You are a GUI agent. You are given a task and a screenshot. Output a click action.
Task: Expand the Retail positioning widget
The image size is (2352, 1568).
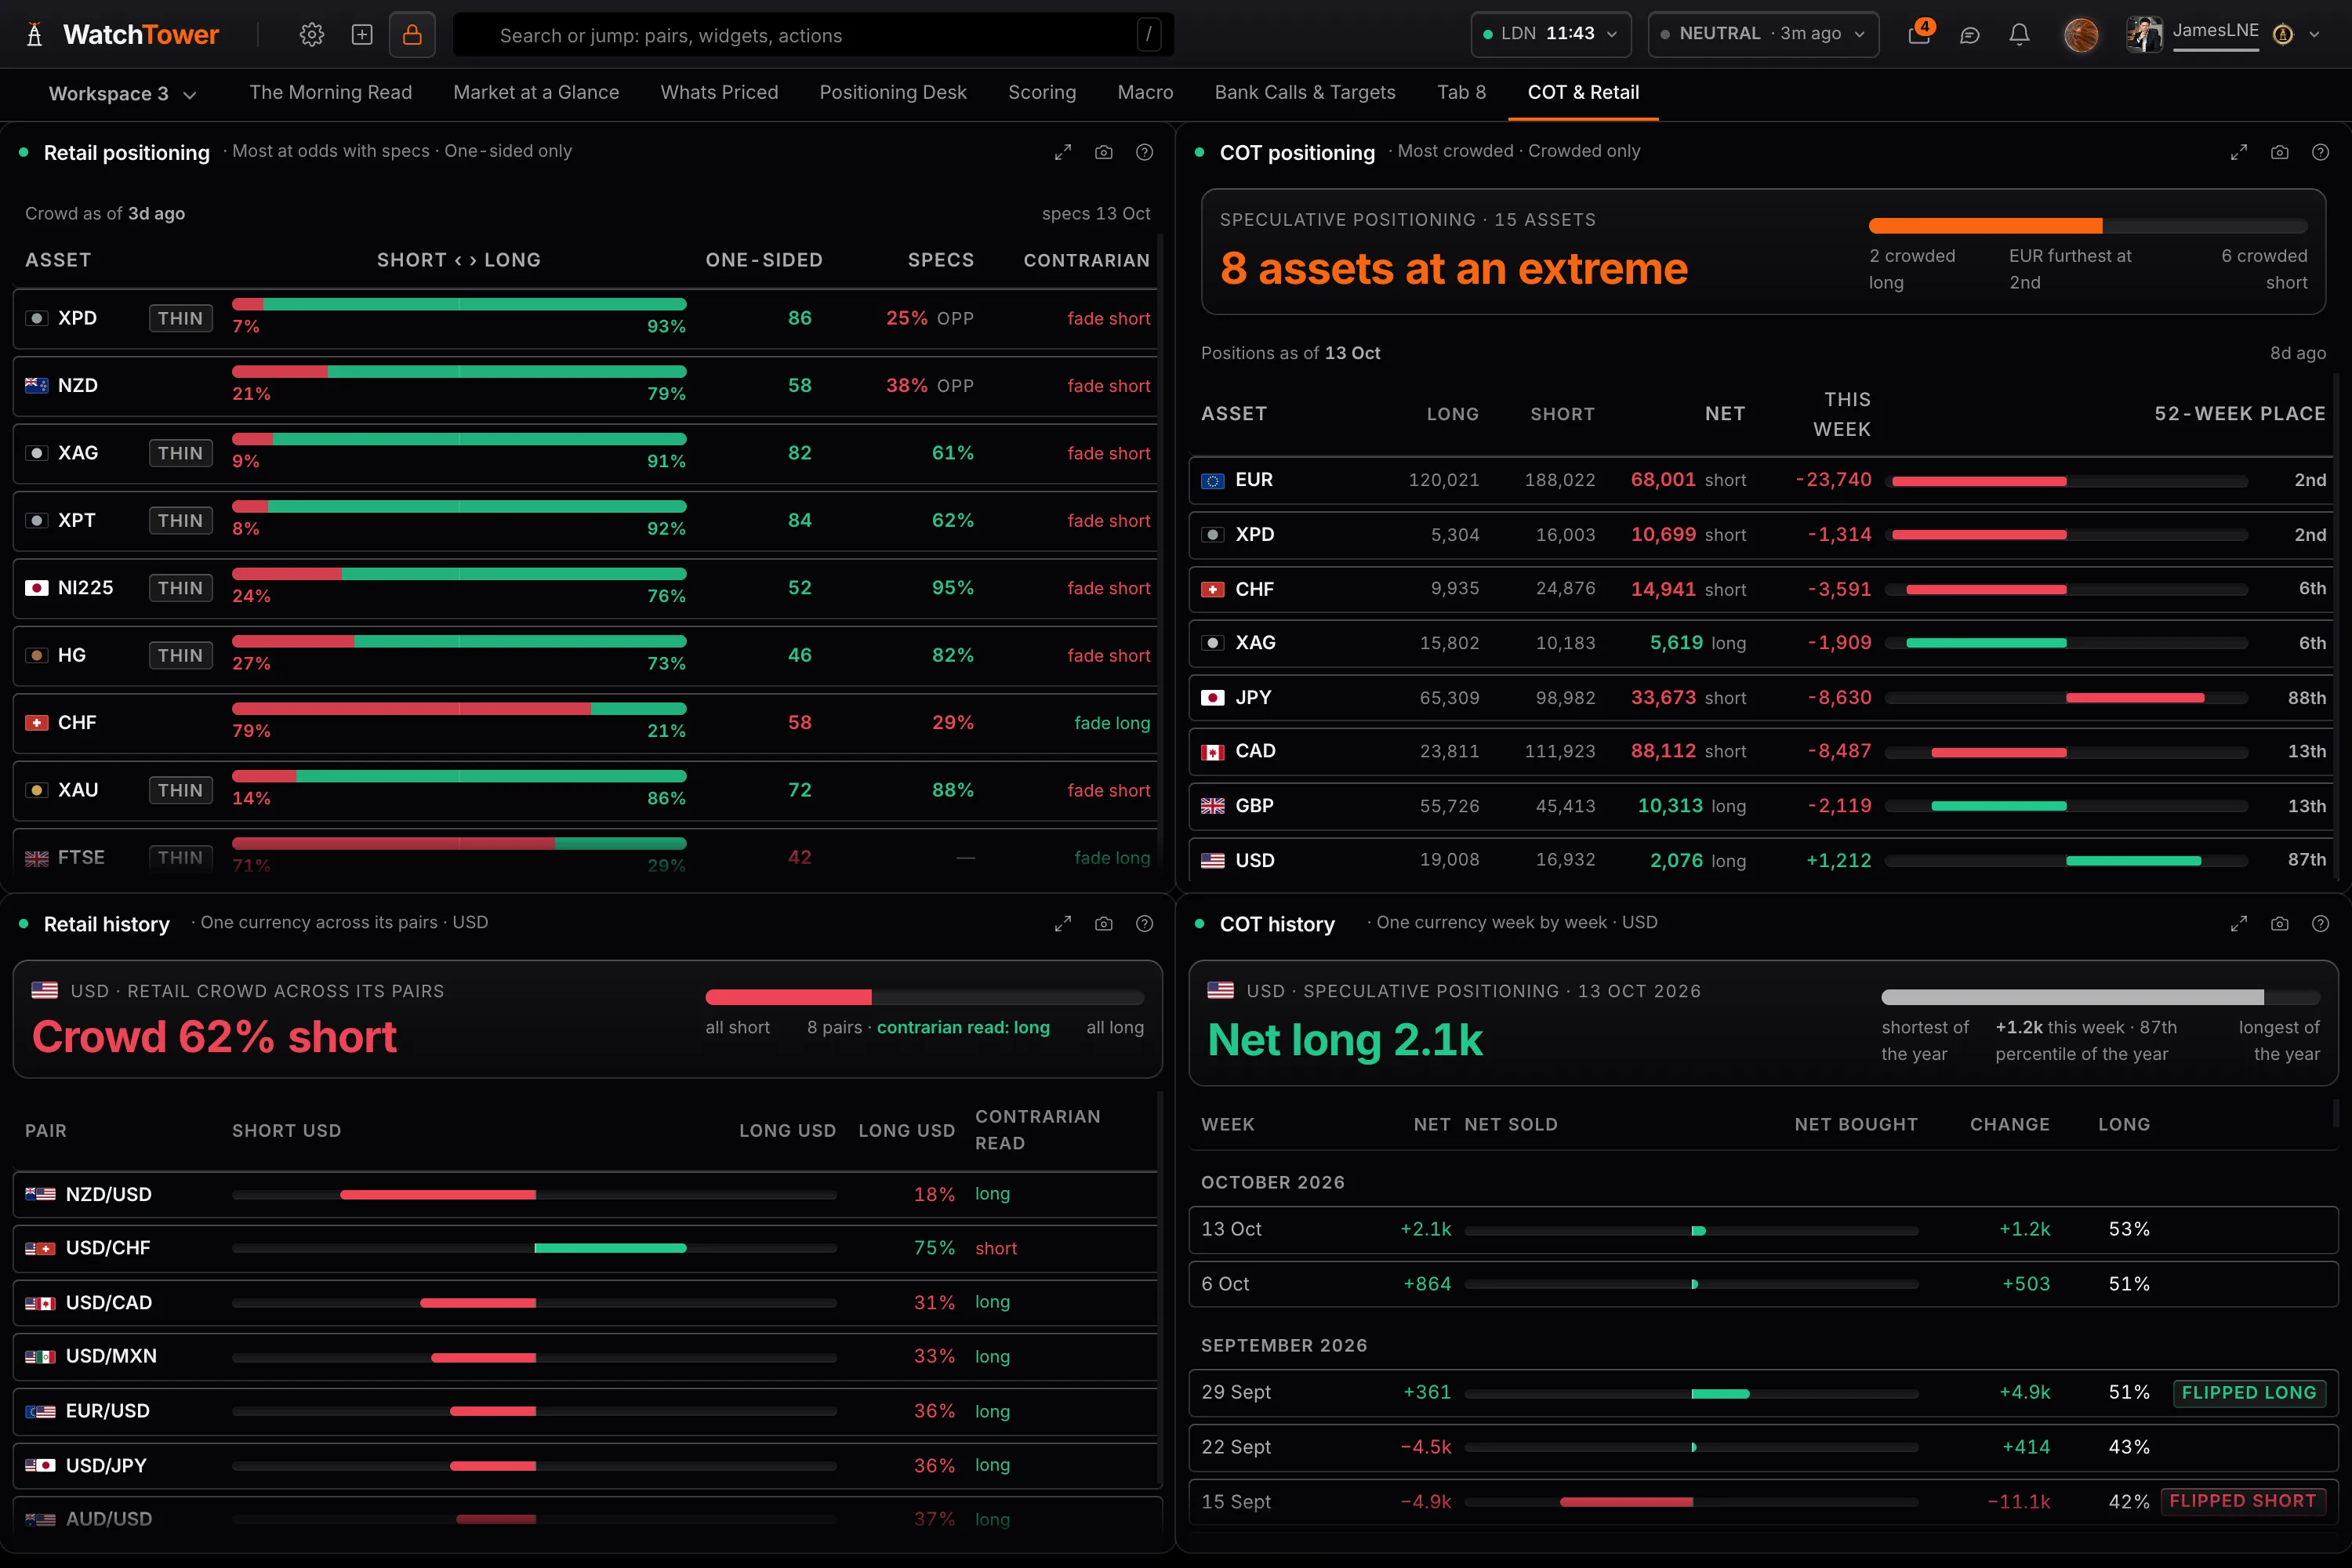point(1063,152)
